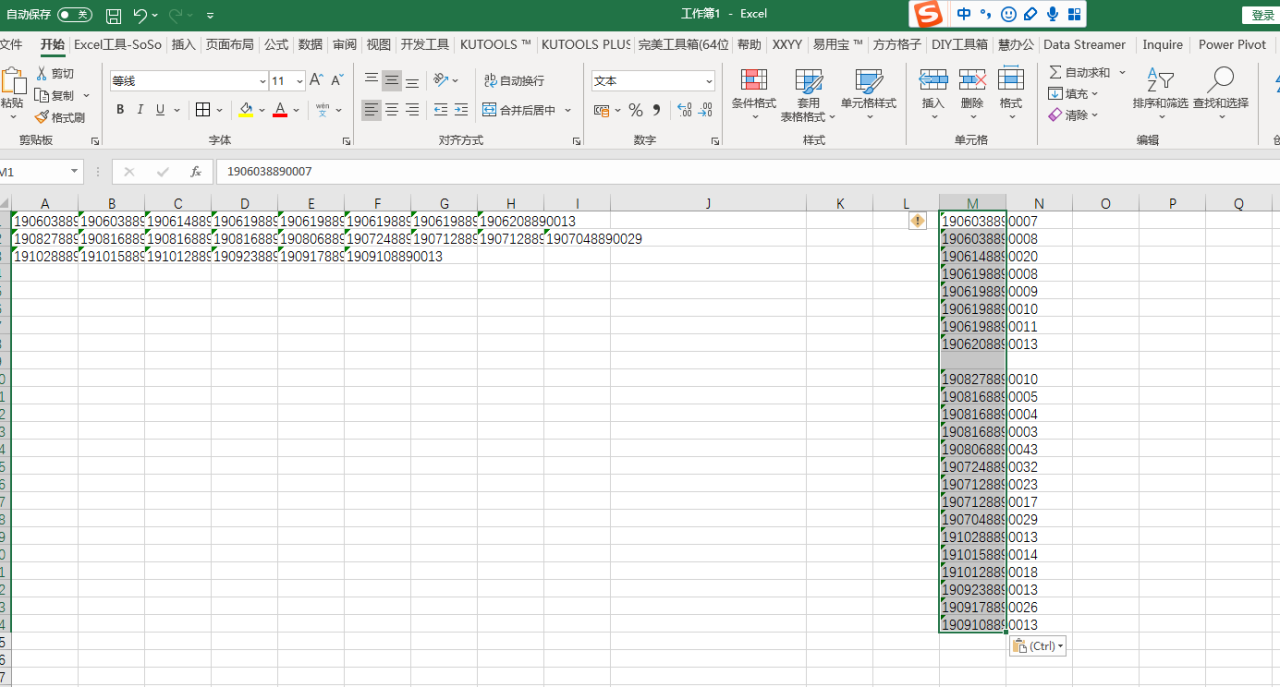The width and height of the screenshot is (1280, 687).
Task: Toggle bold formatting
Action: pyautogui.click(x=120, y=110)
